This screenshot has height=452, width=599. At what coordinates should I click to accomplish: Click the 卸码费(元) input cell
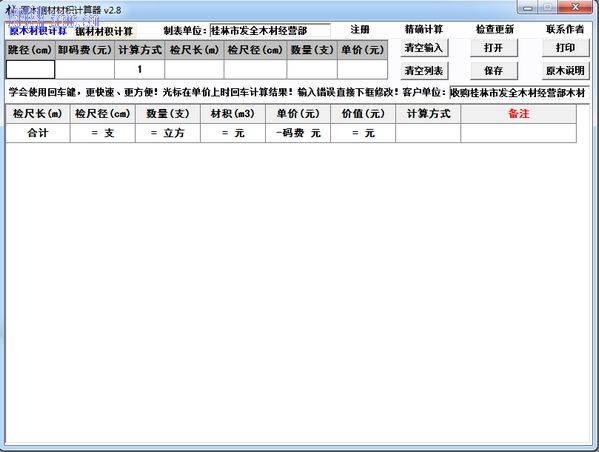(x=85, y=70)
